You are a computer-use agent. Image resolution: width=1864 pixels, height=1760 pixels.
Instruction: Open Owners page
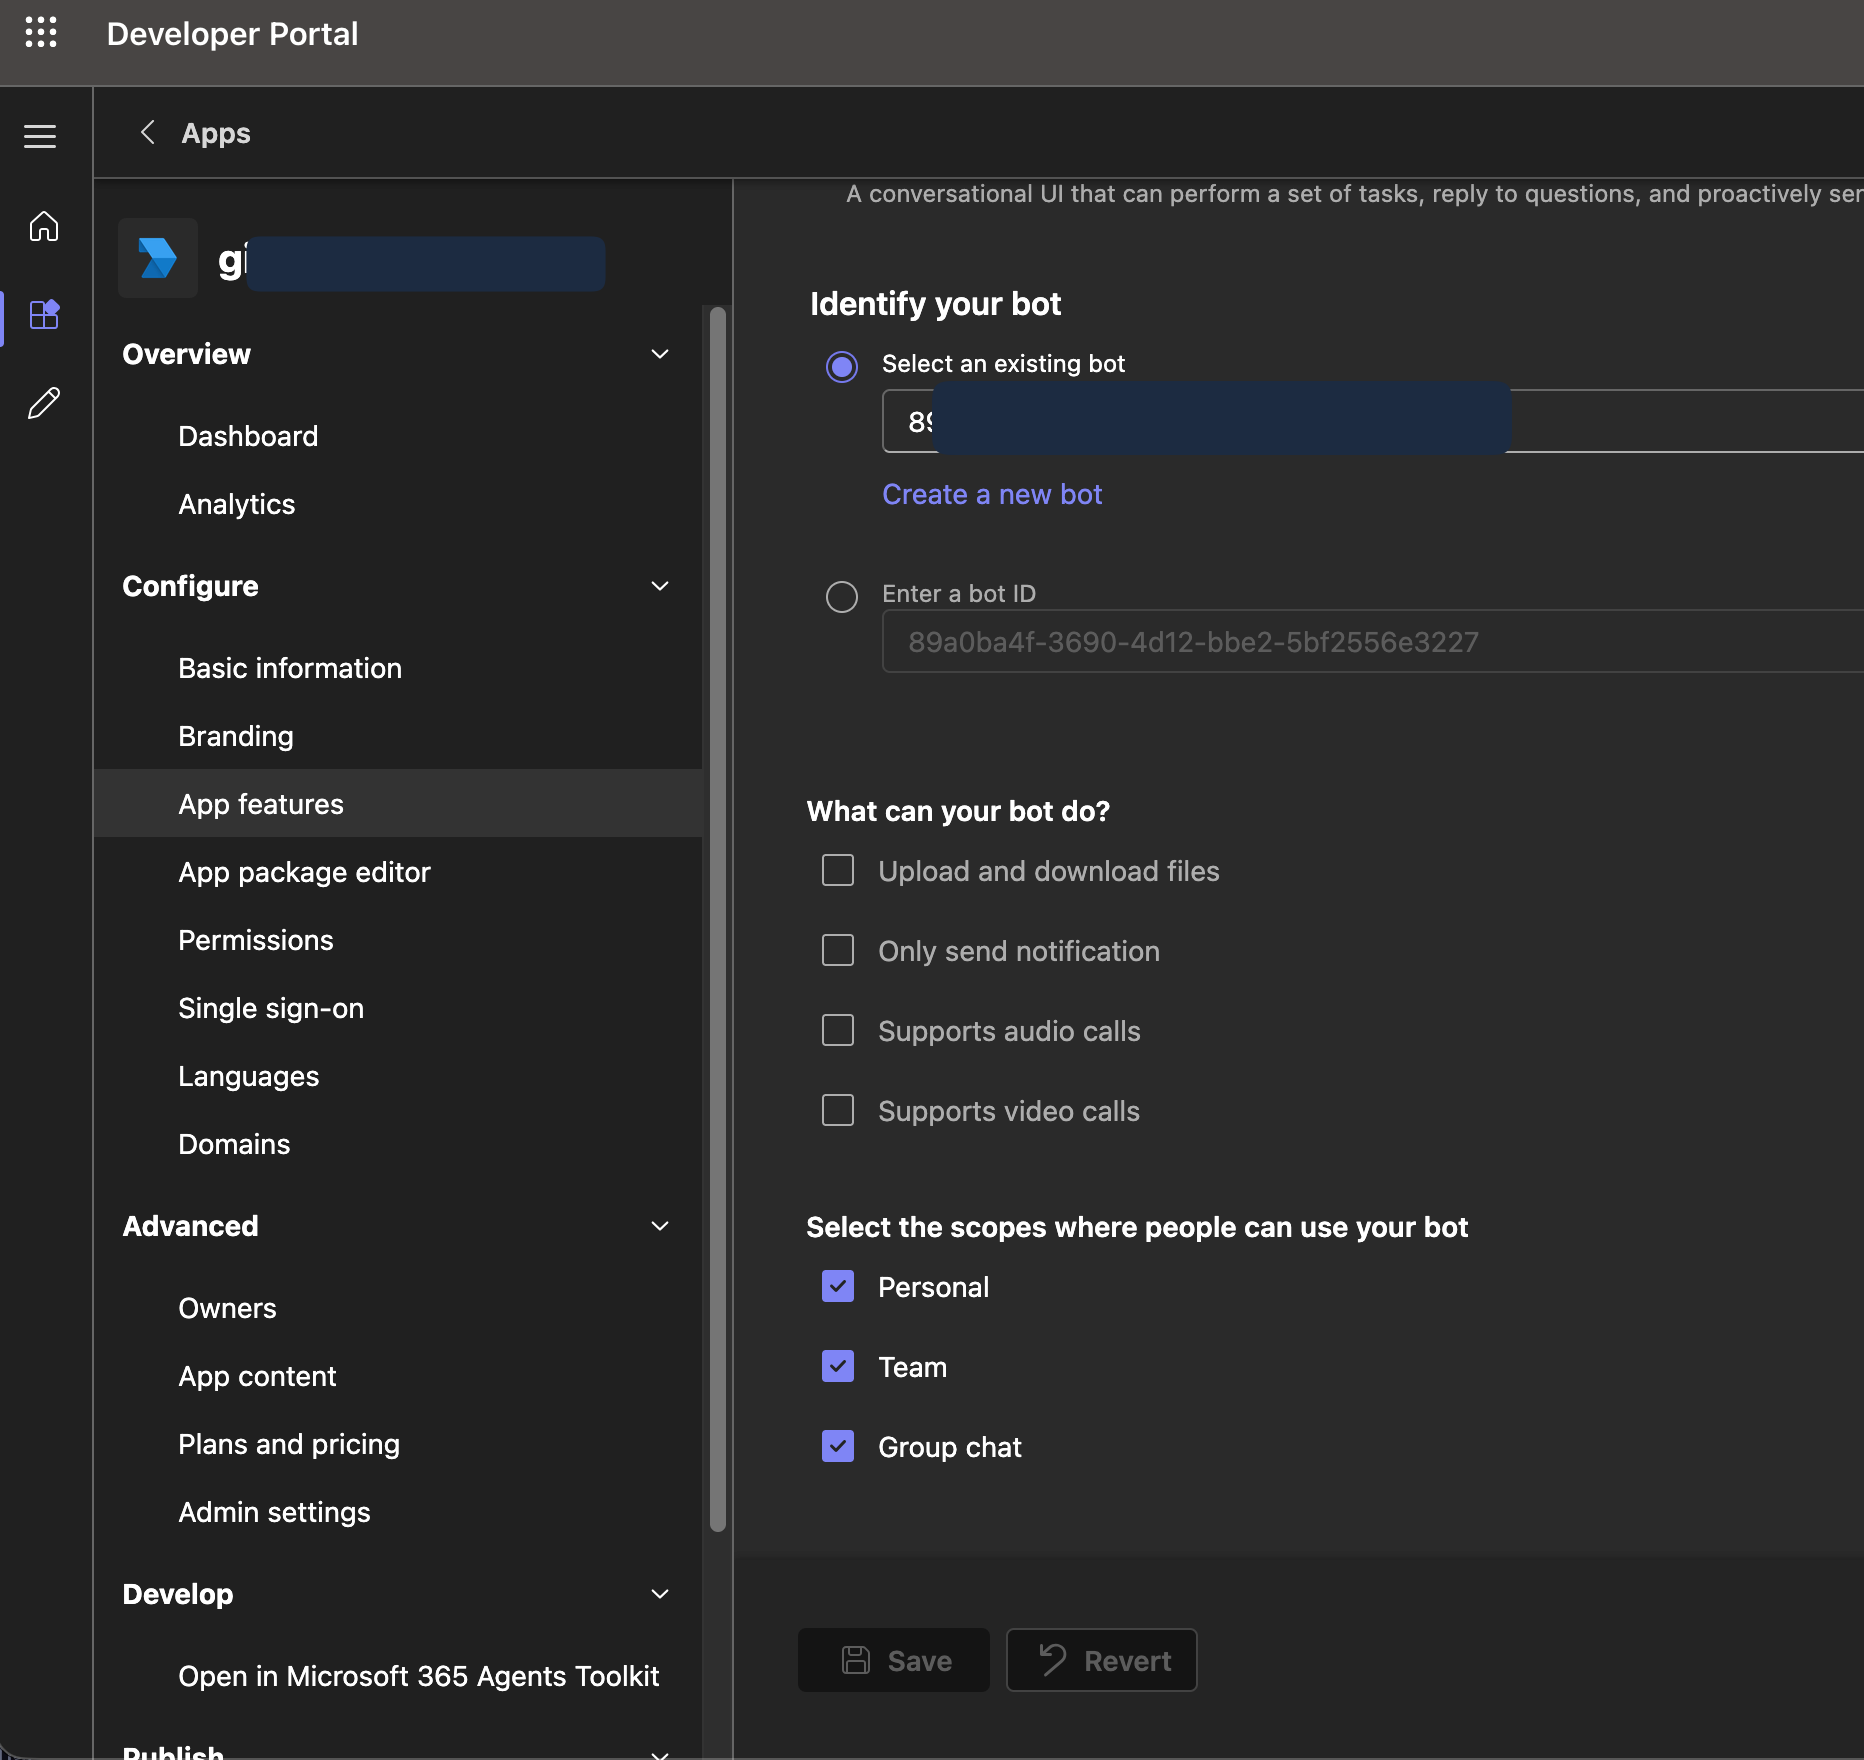[x=227, y=1308]
